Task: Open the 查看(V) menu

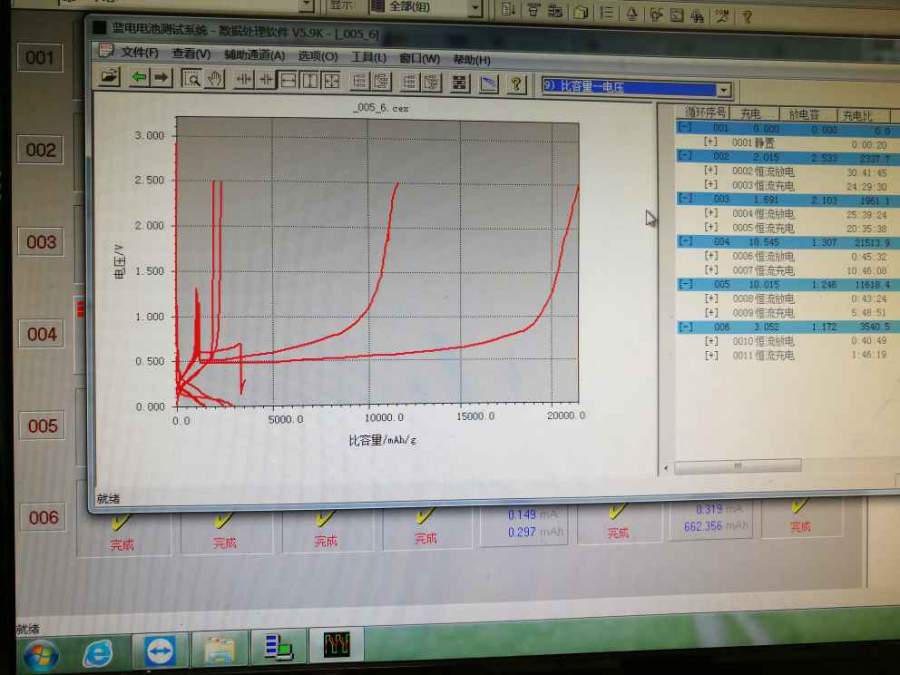Action: [191, 53]
